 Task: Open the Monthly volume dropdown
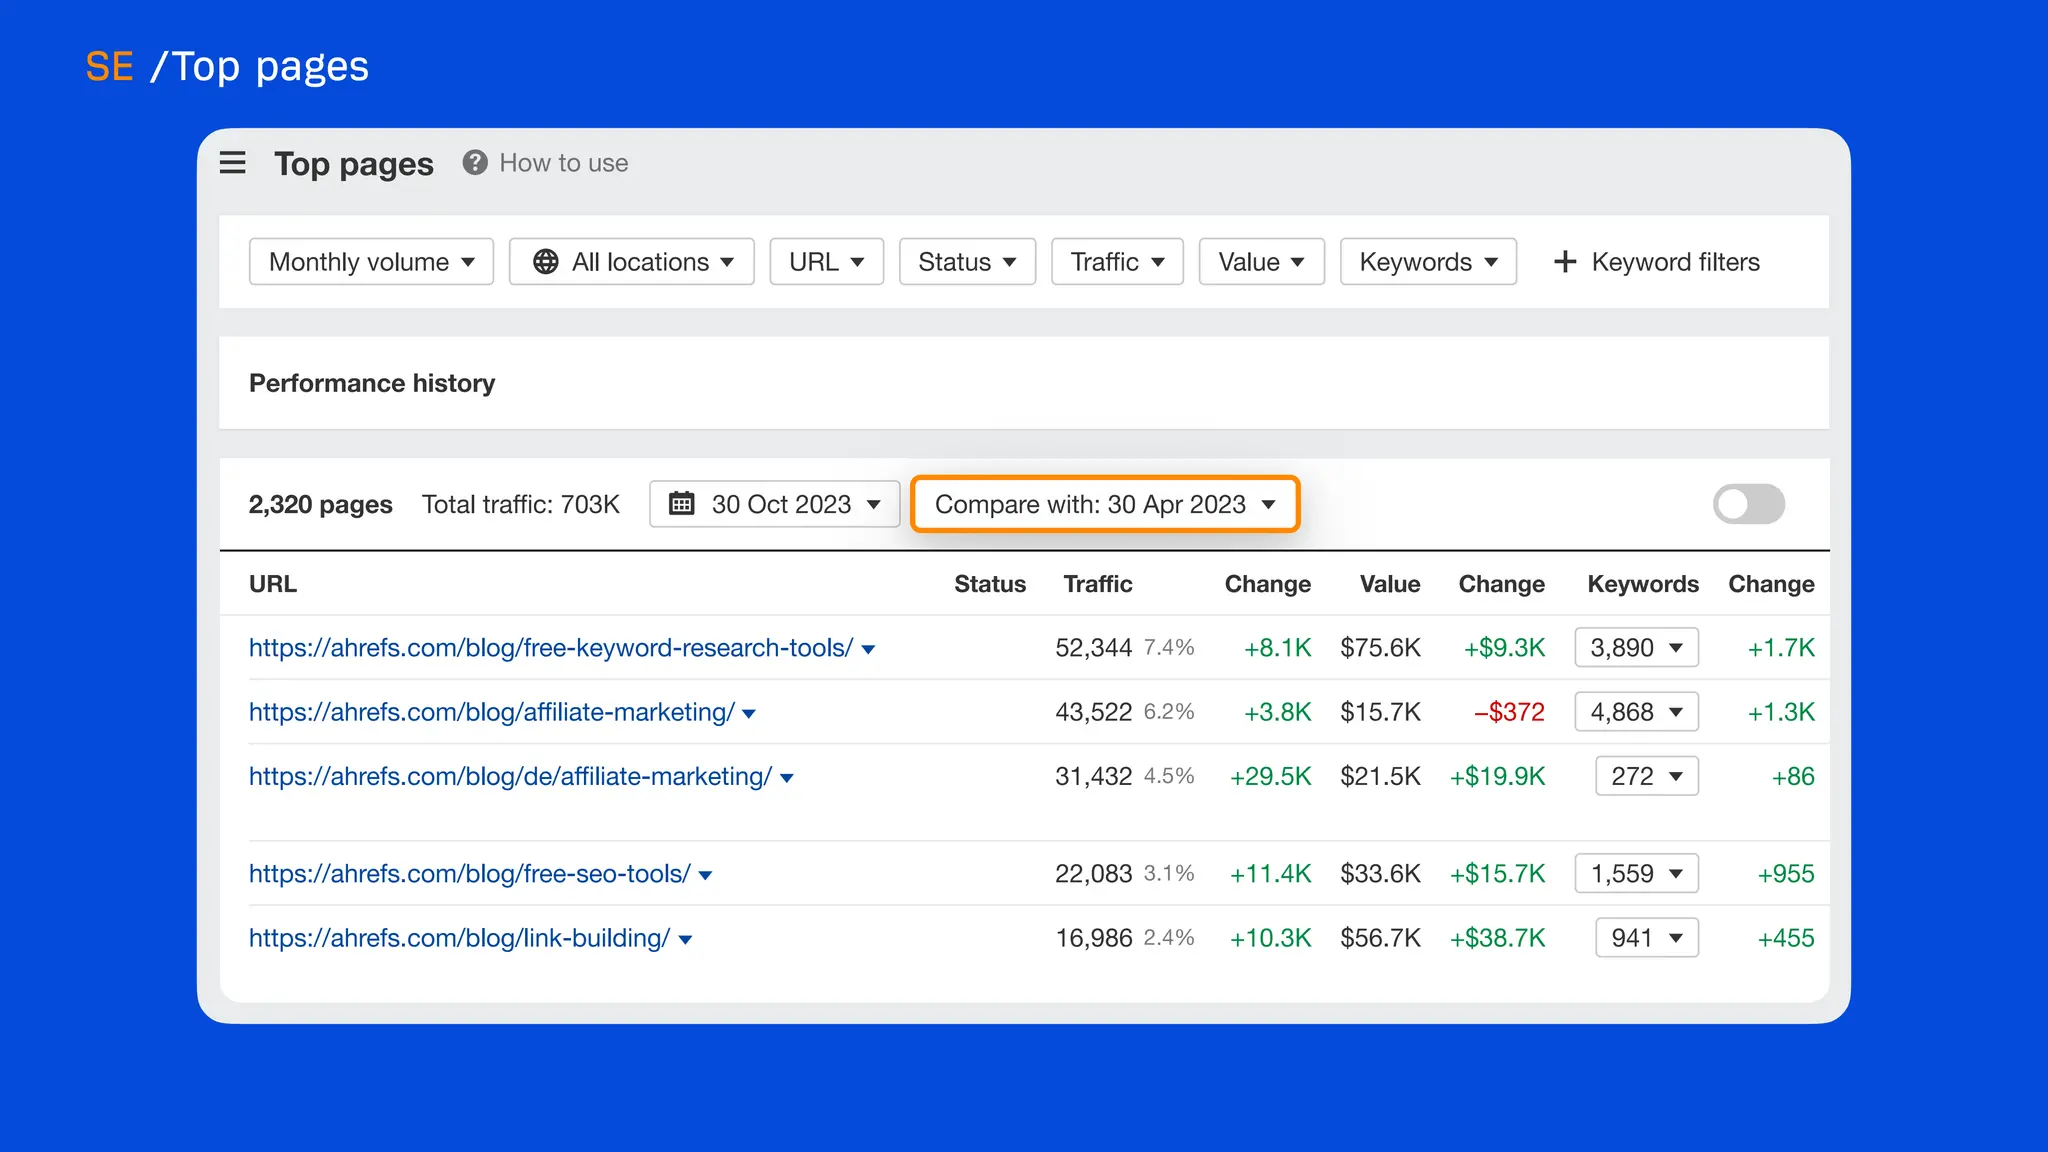click(371, 262)
